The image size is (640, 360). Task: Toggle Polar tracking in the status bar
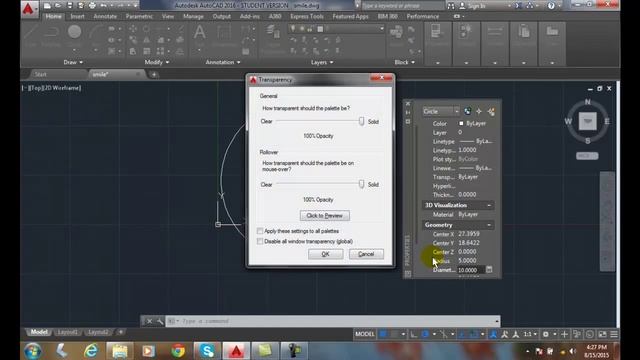click(425, 334)
